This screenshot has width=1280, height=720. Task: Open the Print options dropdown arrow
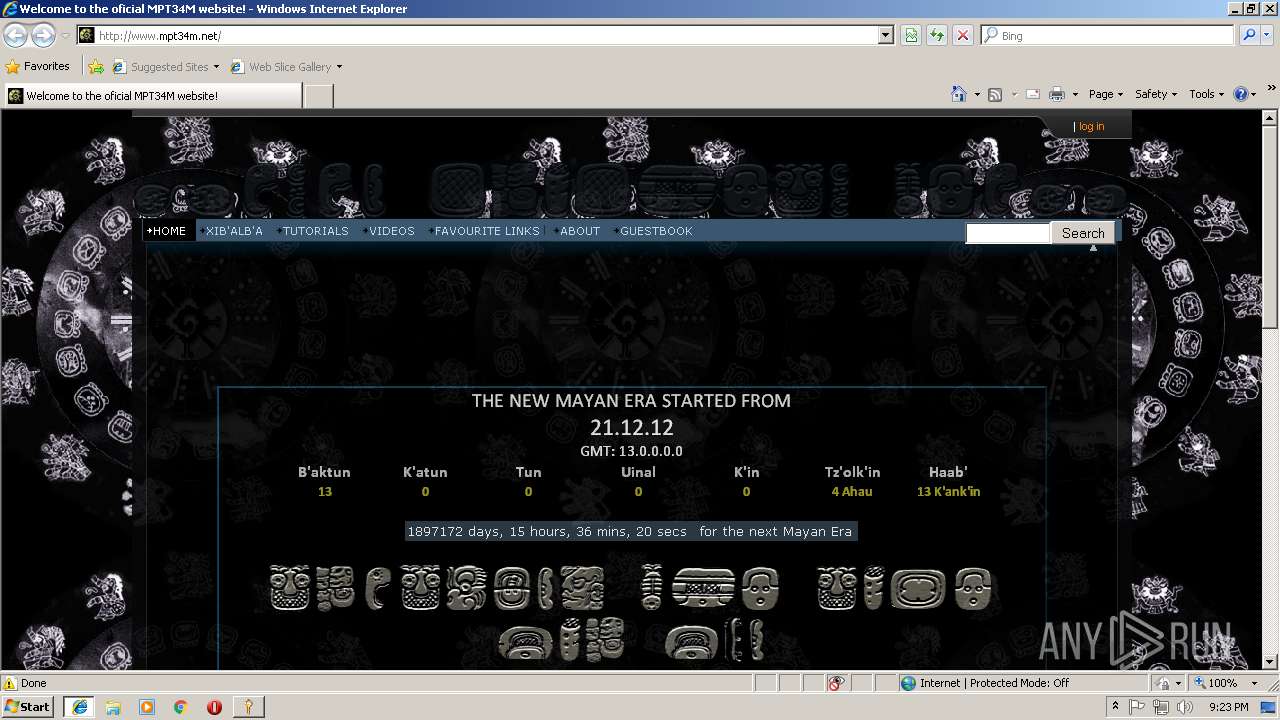[1075, 94]
